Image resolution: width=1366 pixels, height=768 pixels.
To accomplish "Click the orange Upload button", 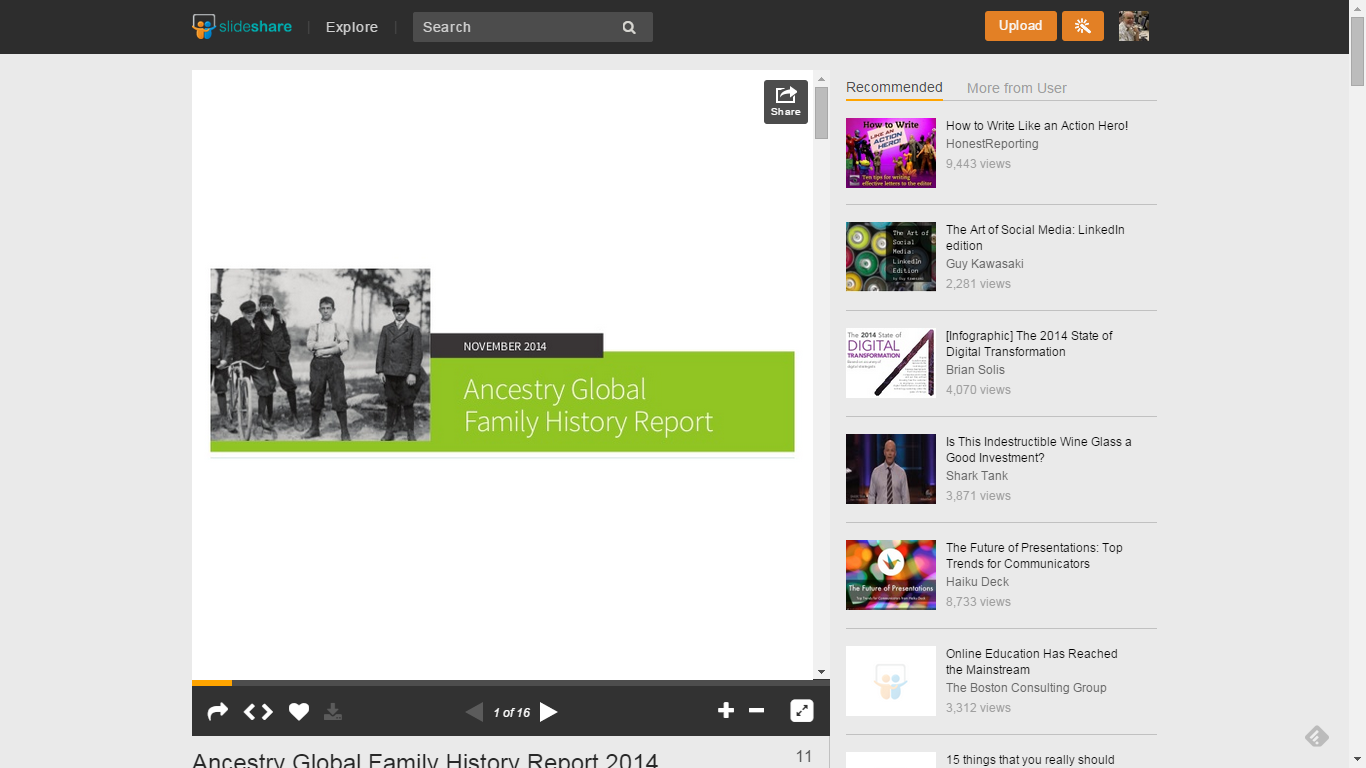I will pyautogui.click(x=1020, y=26).
